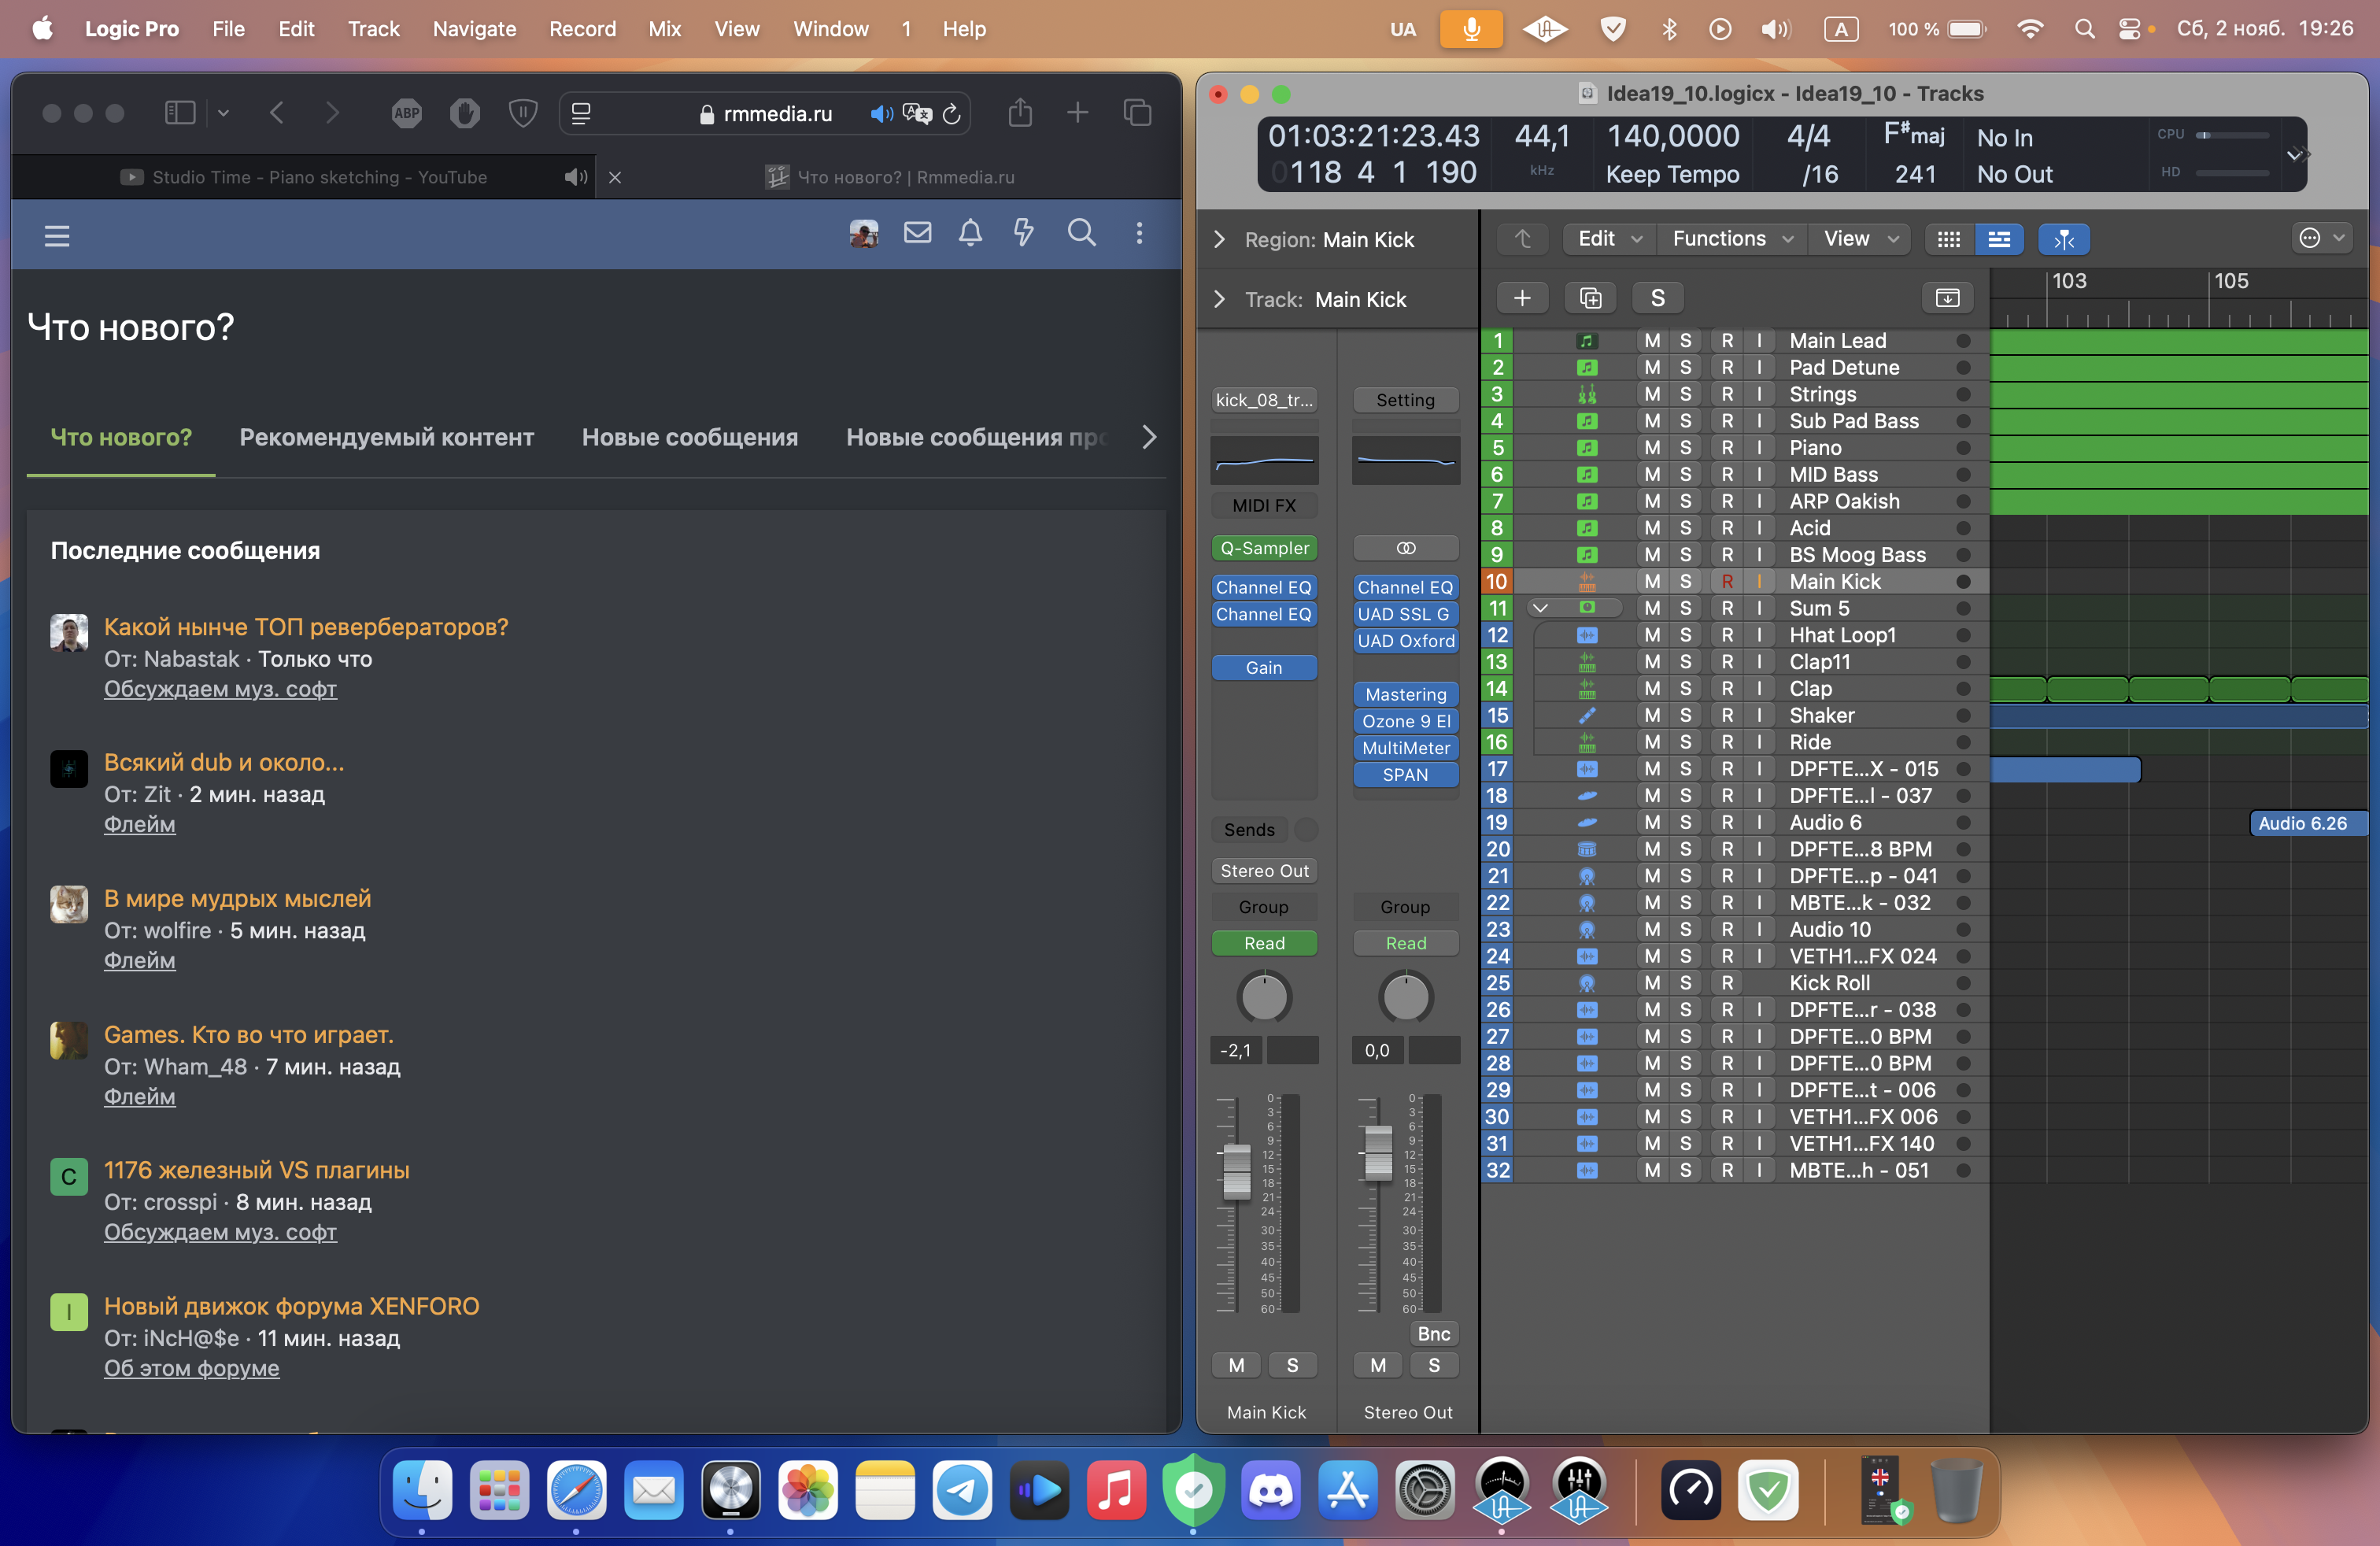Open the forum mail inbox icon
This screenshot has width=2380, height=1546.
[x=917, y=233]
